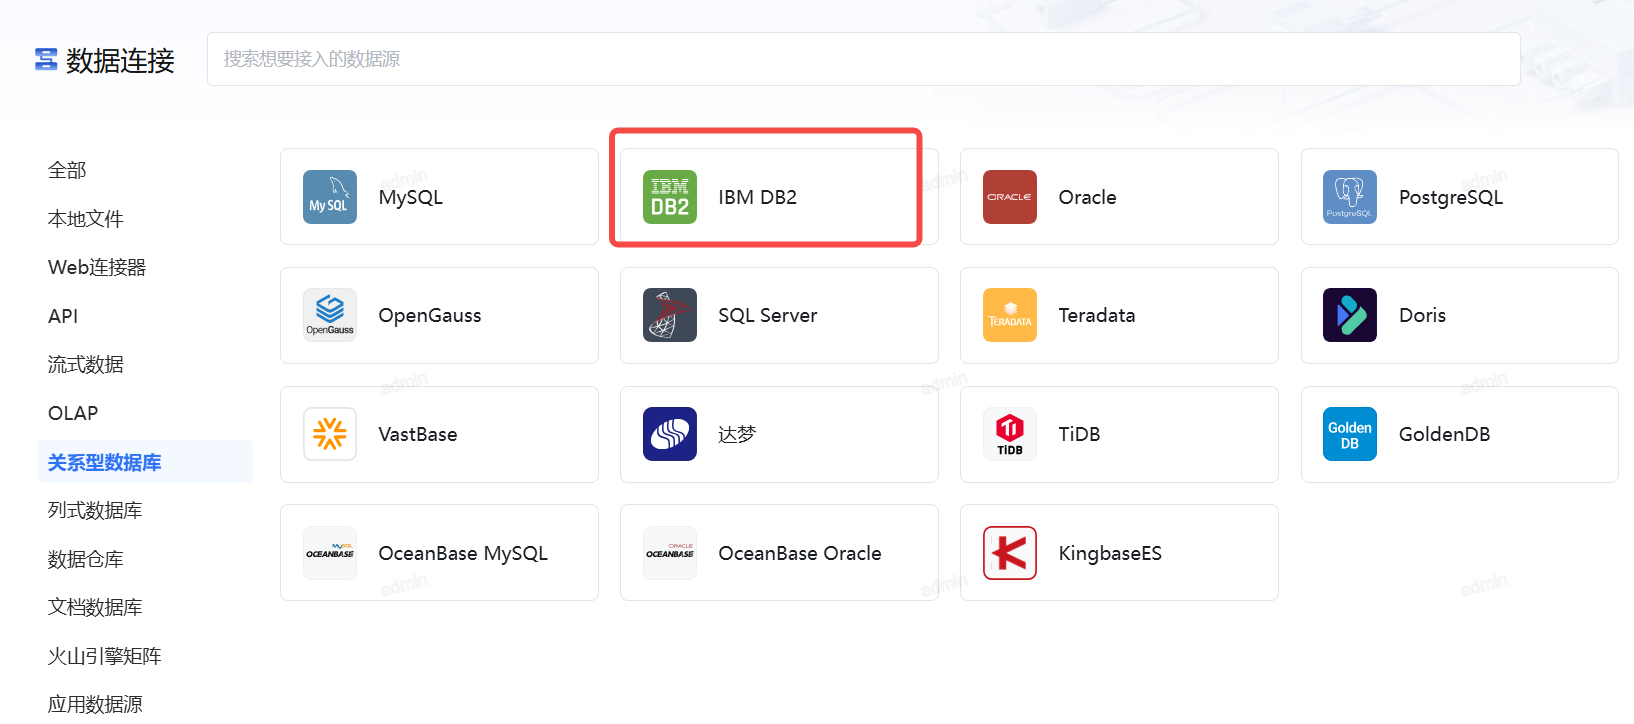
Task: Pick the VastBase card label
Action: (418, 434)
